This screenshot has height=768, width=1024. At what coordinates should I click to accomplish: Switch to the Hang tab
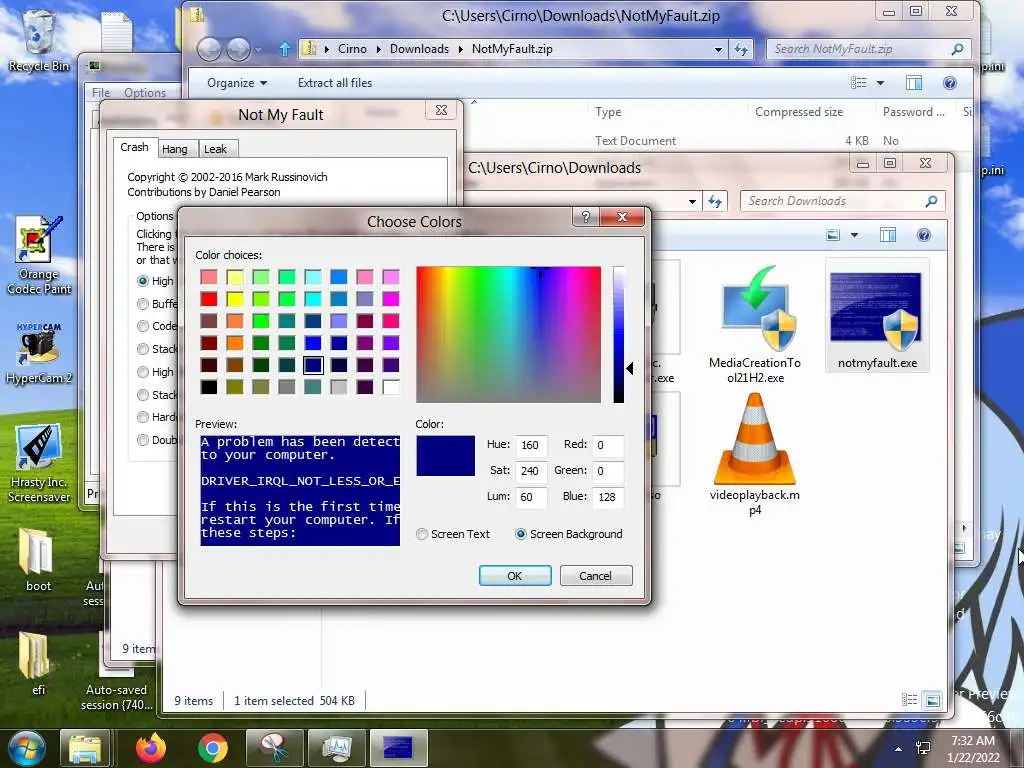click(174, 149)
